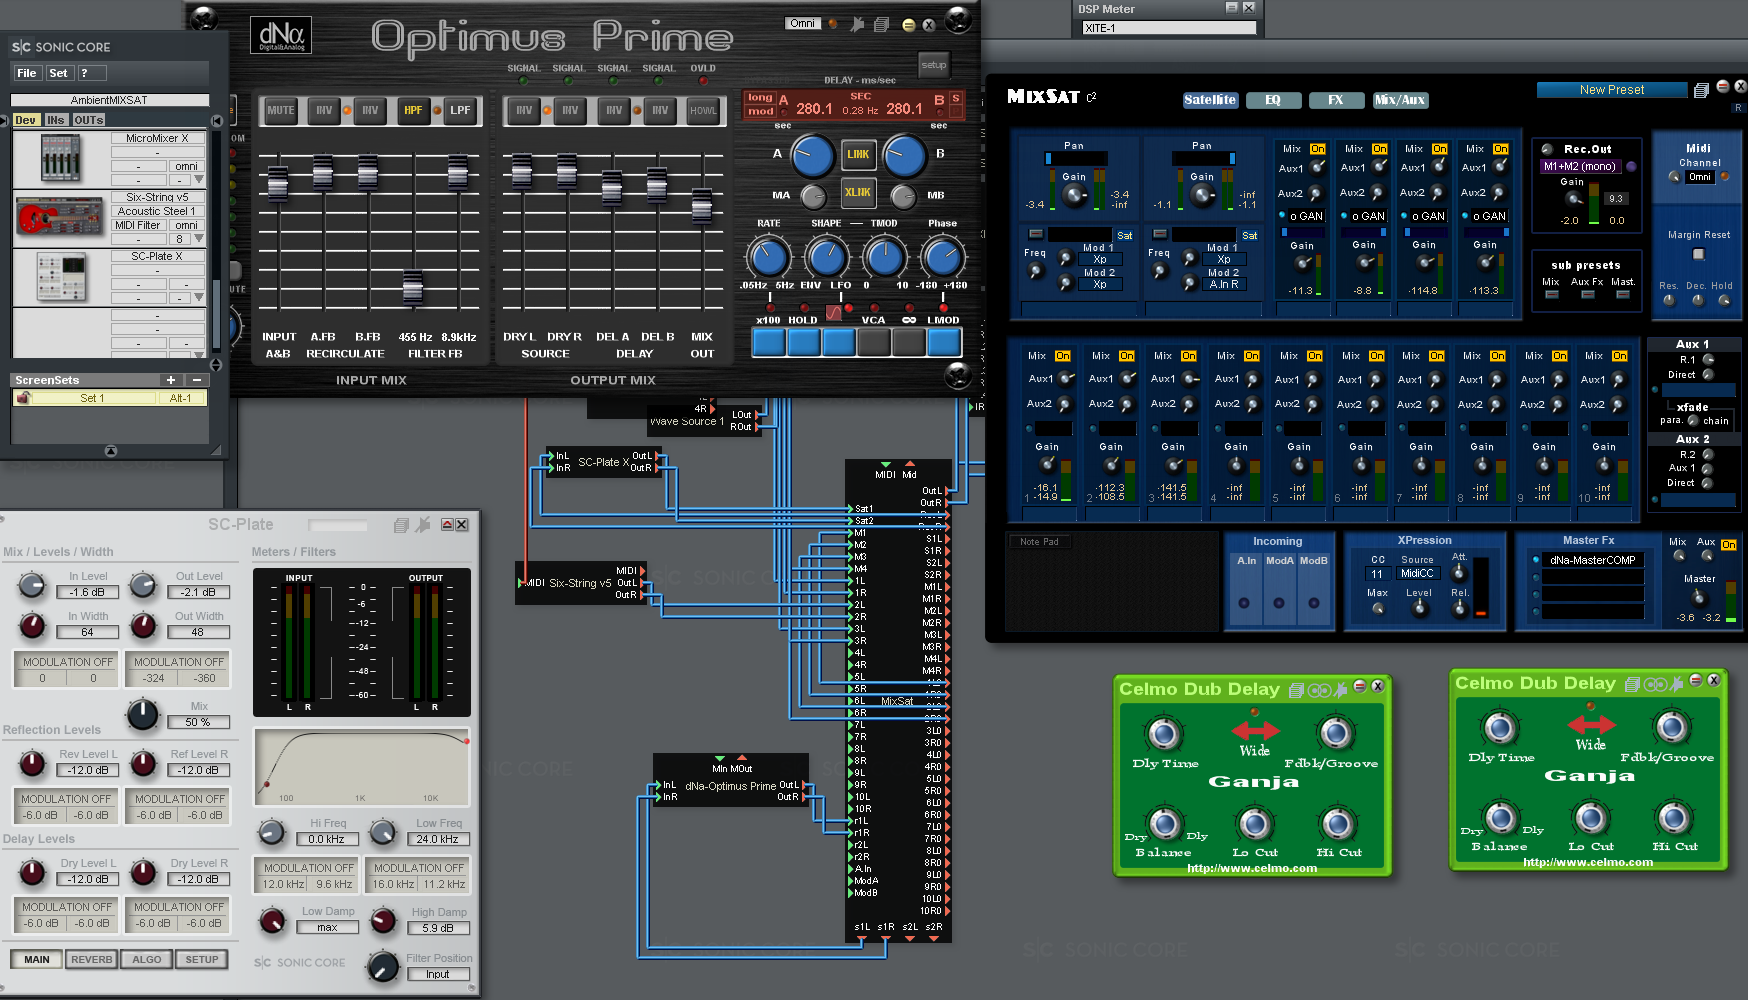The image size is (1748, 1000).
Task: Open the Source MidiCC dropdown in XPression
Action: (x=1417, y=573)
